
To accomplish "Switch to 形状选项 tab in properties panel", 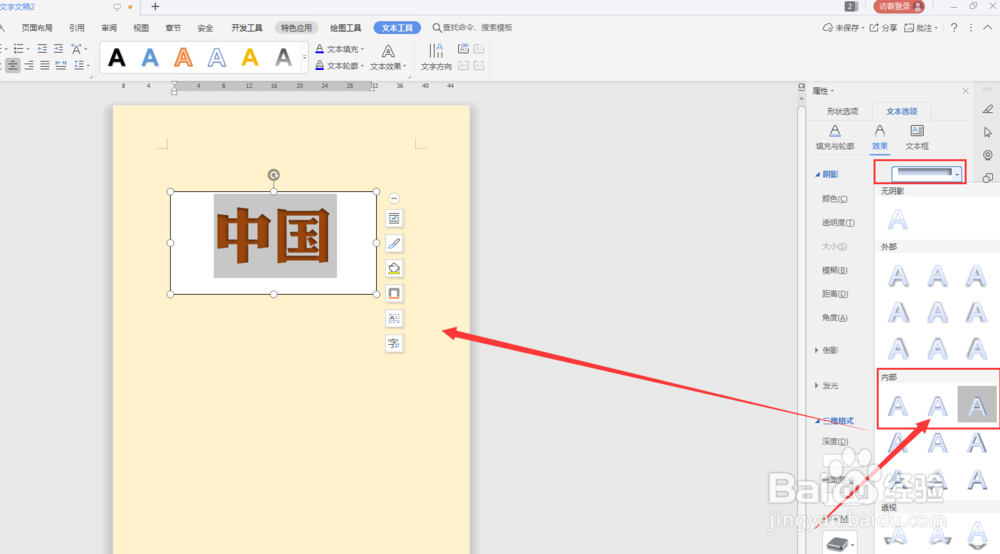I will pyautogui.click(x=842, y=112).
